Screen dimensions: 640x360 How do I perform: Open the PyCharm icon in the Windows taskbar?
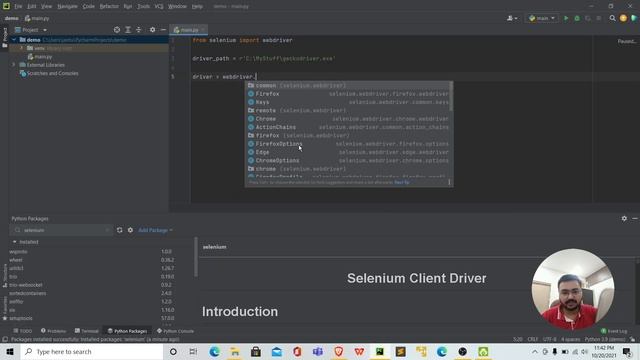(380, 351)
